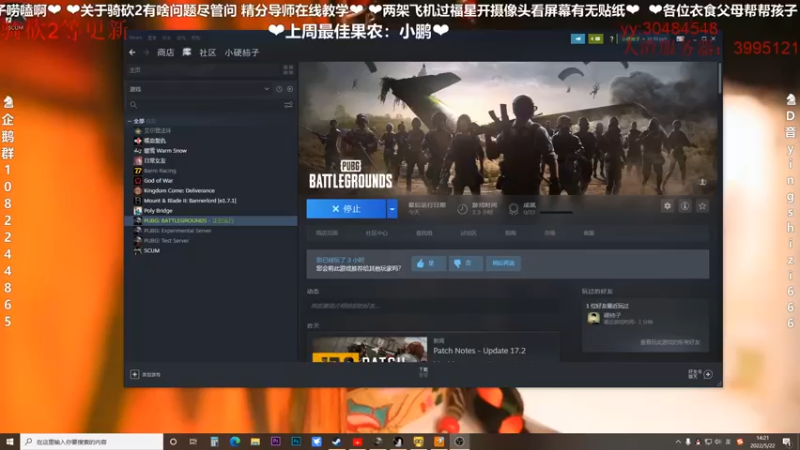The image size is (800, 450).
Task: Switch library to grid view icon
Action: (288, 70)
